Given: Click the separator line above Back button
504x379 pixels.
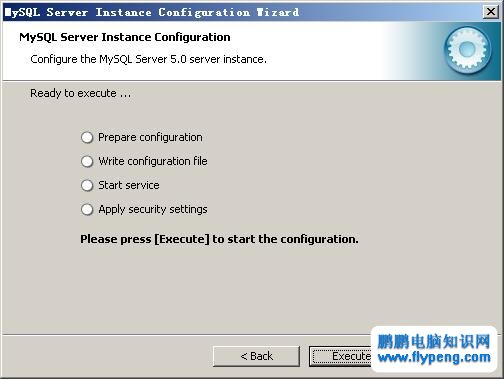Looking at the screenshot, I should (x=187, y=334).
